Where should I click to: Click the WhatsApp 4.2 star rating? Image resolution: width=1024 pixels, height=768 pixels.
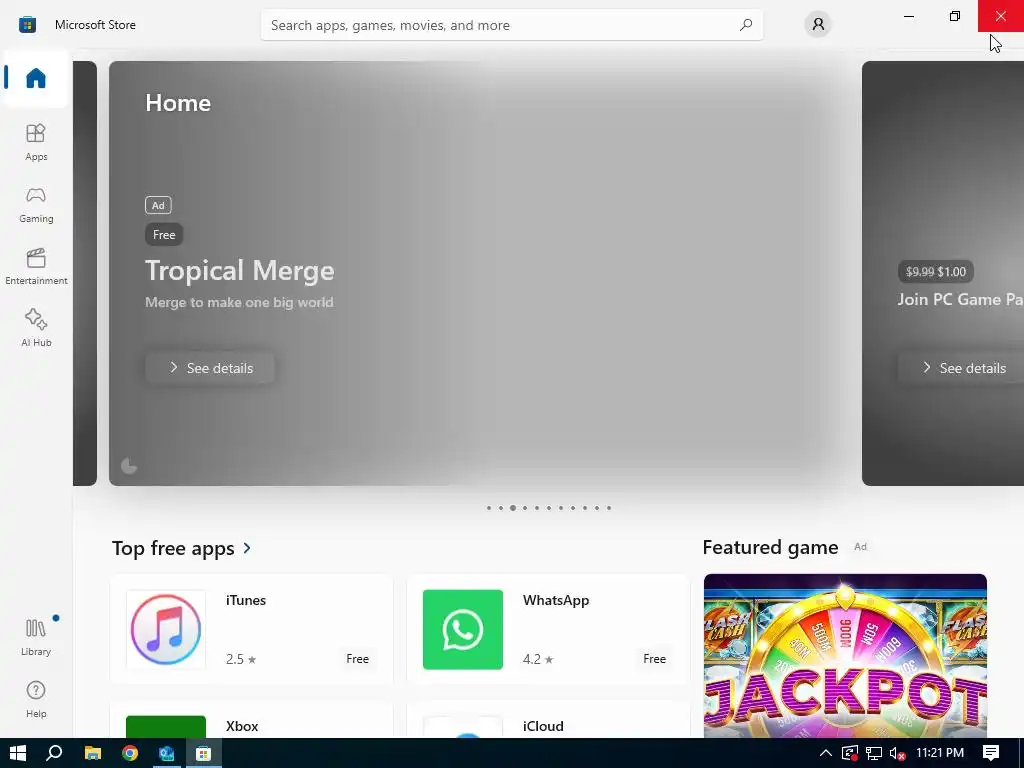pos(538,659)
